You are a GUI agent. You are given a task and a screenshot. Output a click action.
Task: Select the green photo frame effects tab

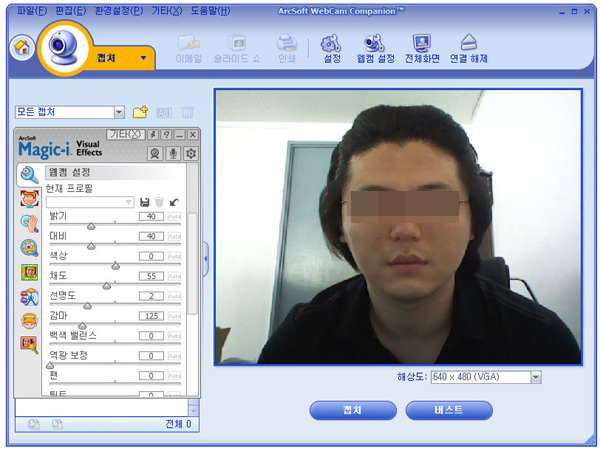pos(29,272)
